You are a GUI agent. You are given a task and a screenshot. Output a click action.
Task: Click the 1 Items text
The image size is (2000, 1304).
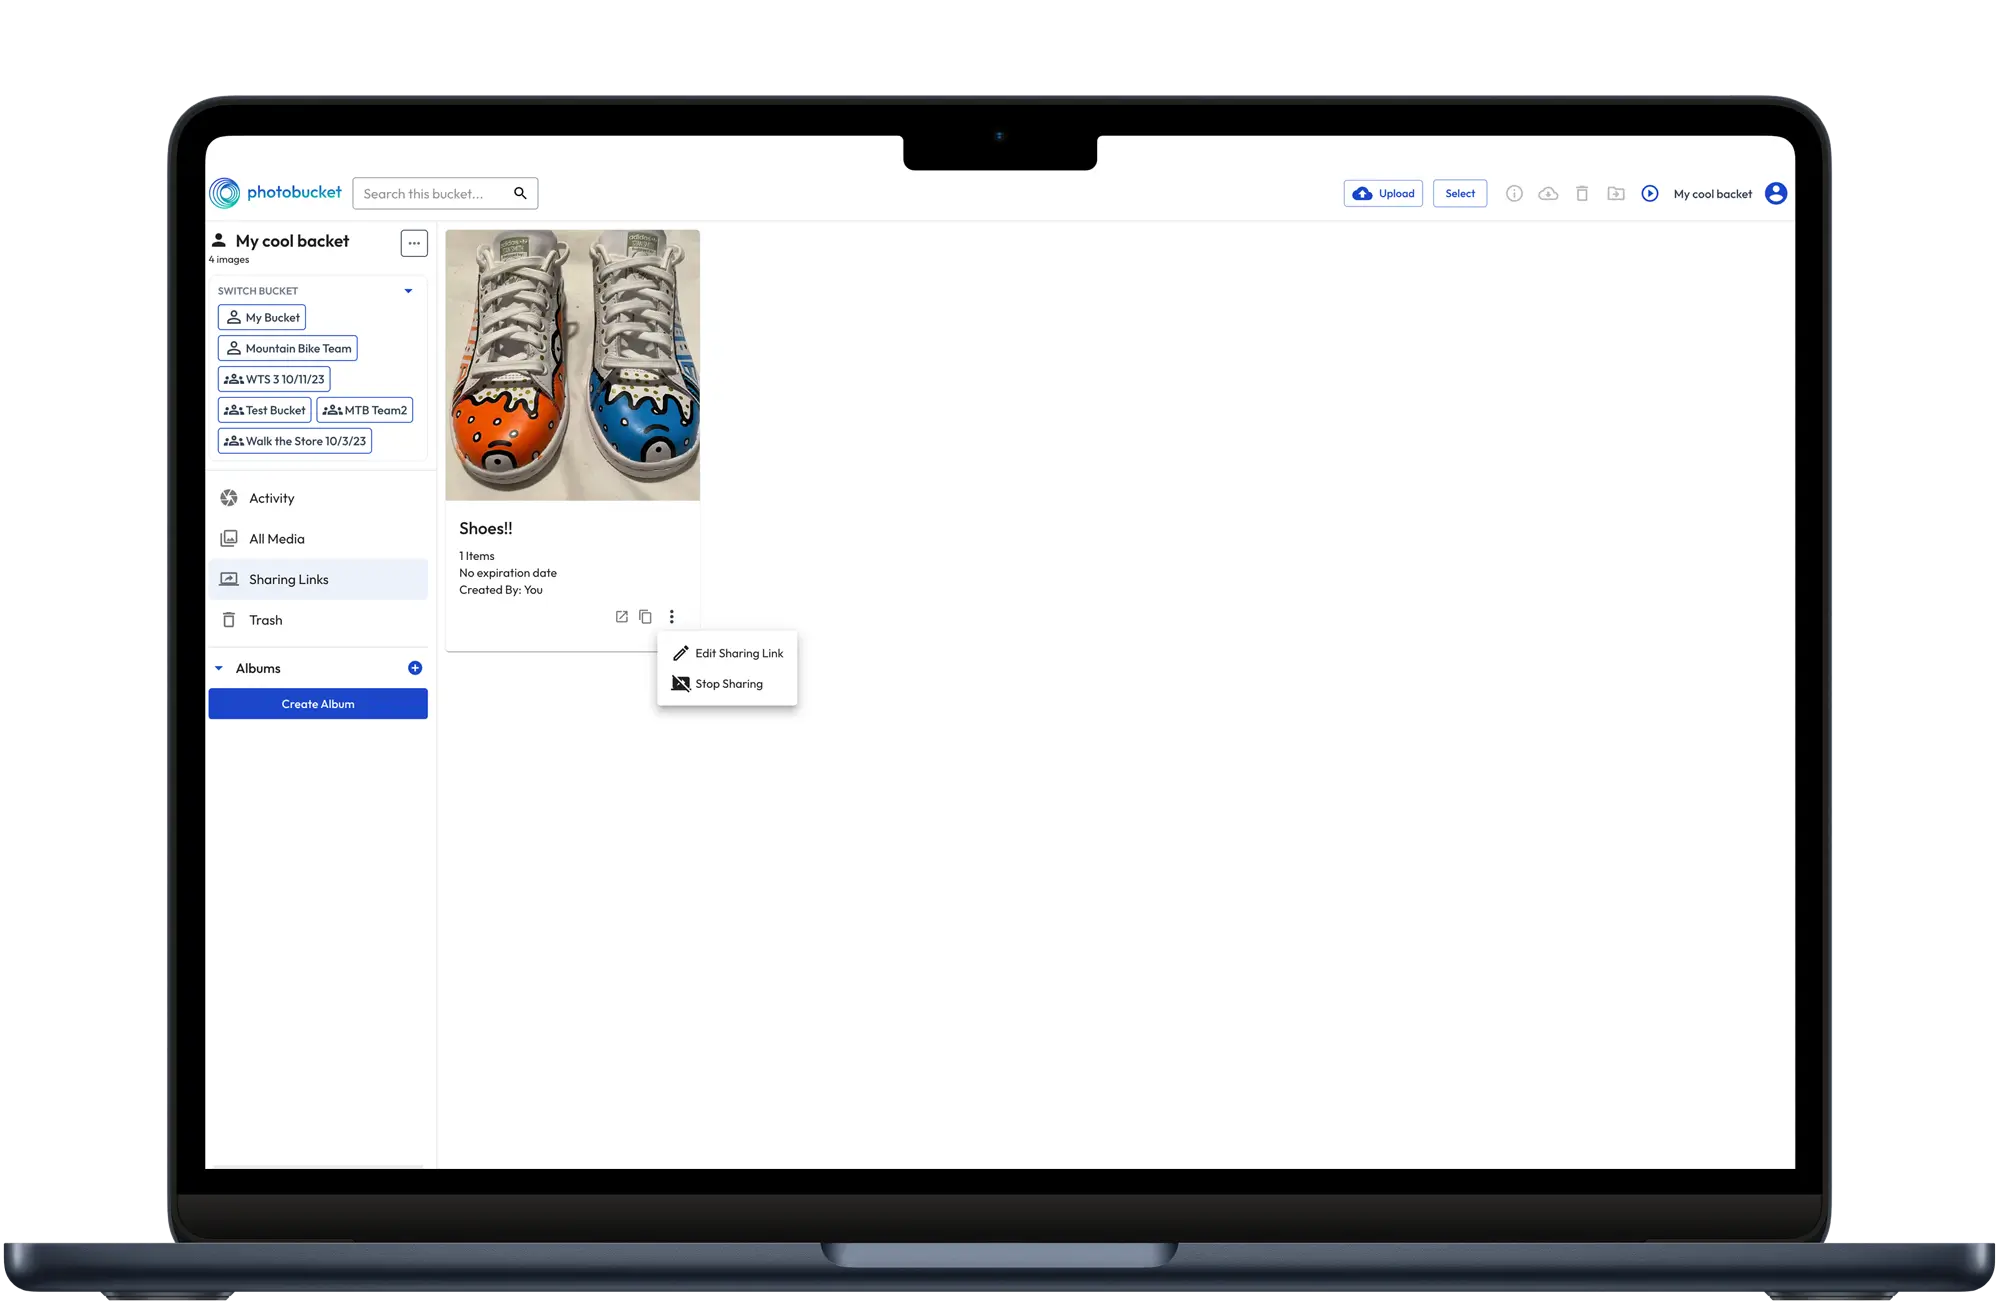[477, 556]
